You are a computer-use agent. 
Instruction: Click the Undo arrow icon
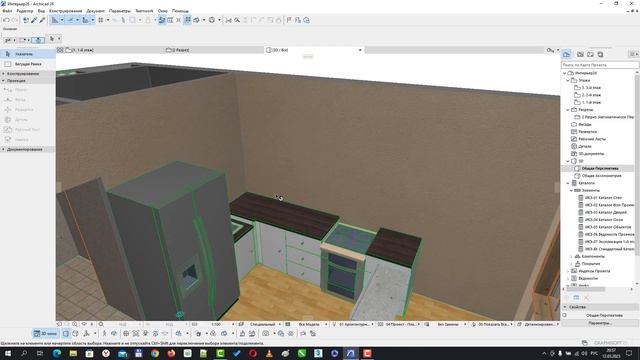pyautogui.click(x=6, y=20)
